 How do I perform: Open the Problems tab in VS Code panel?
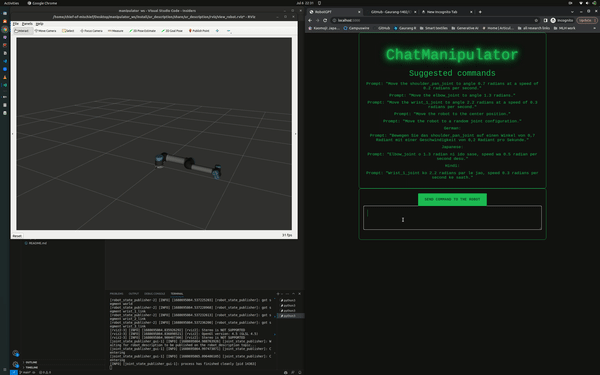pyautogui.click(x=116, y=294)
